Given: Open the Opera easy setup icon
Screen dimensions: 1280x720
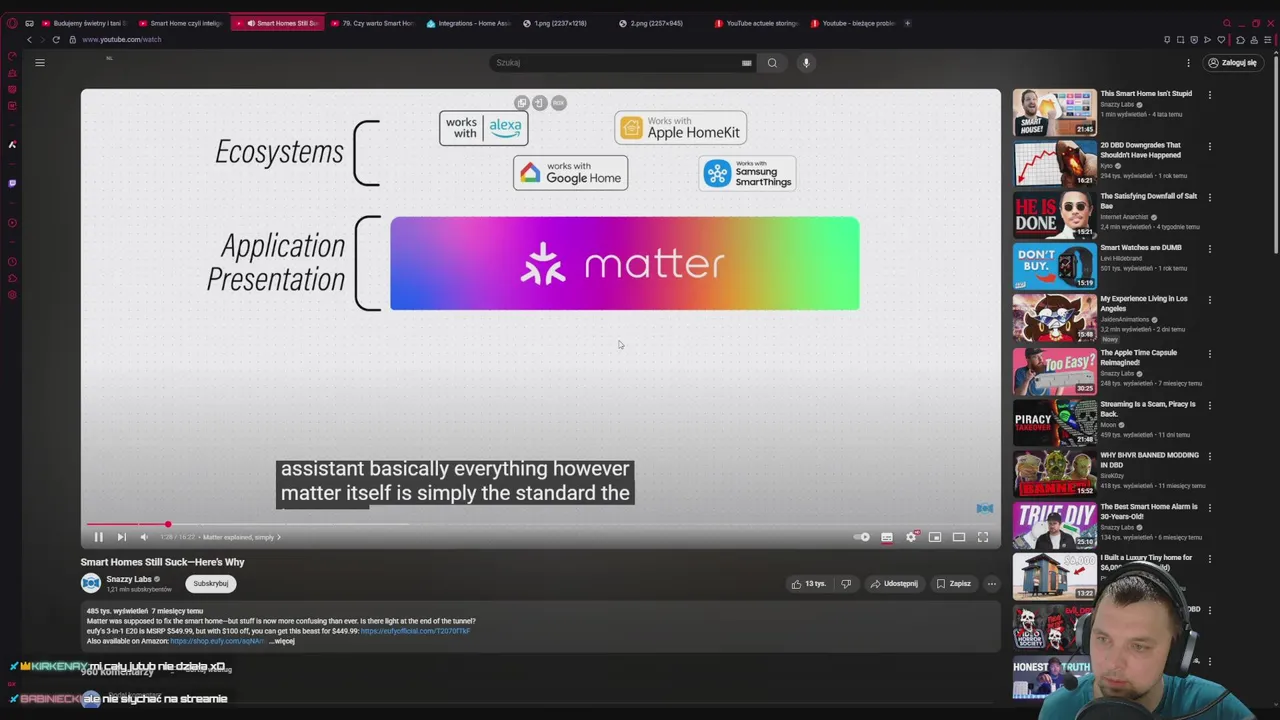Looking at the screenshot, I should (x=1268, y=40).
